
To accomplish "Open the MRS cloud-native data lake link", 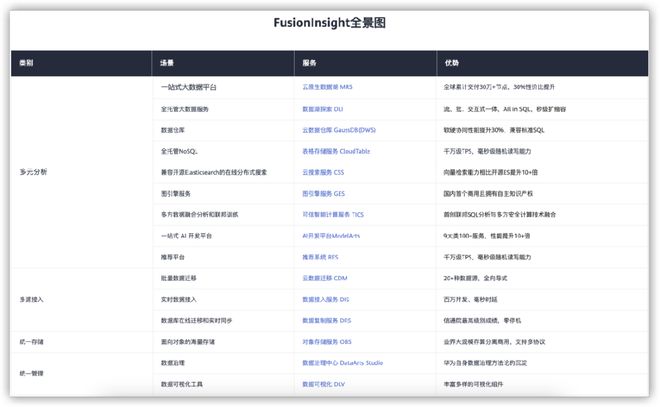I will 327,87.
